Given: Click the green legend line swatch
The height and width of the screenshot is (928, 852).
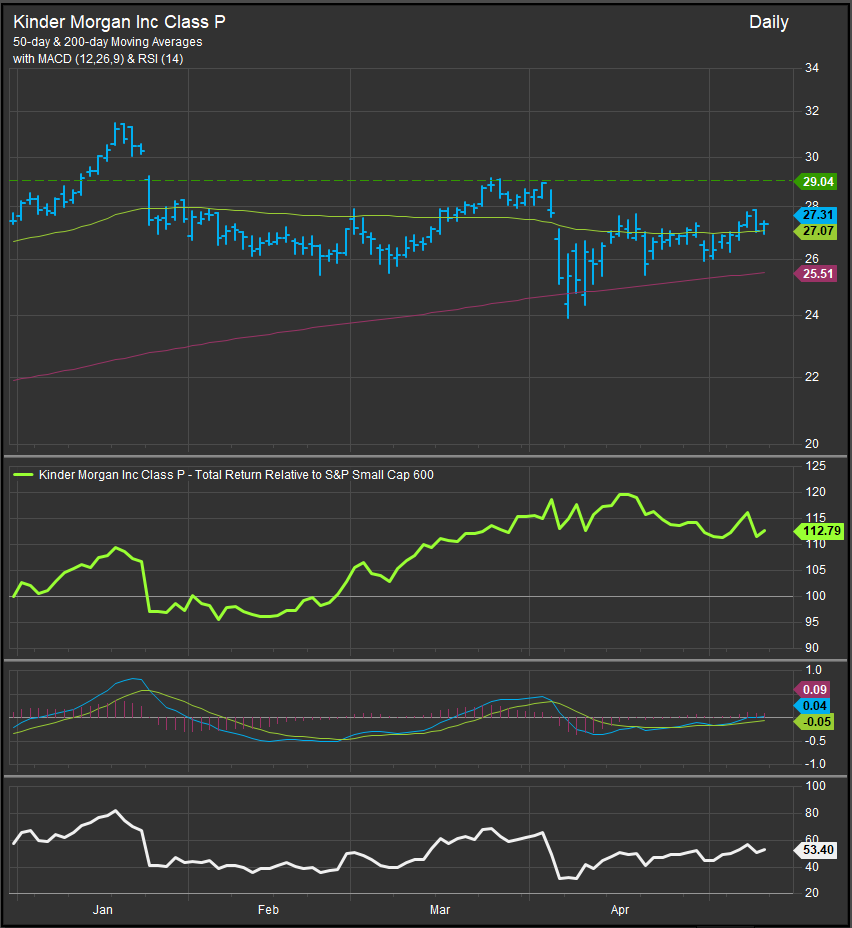Looking at the screenshot, I should (x=23, y=475).
